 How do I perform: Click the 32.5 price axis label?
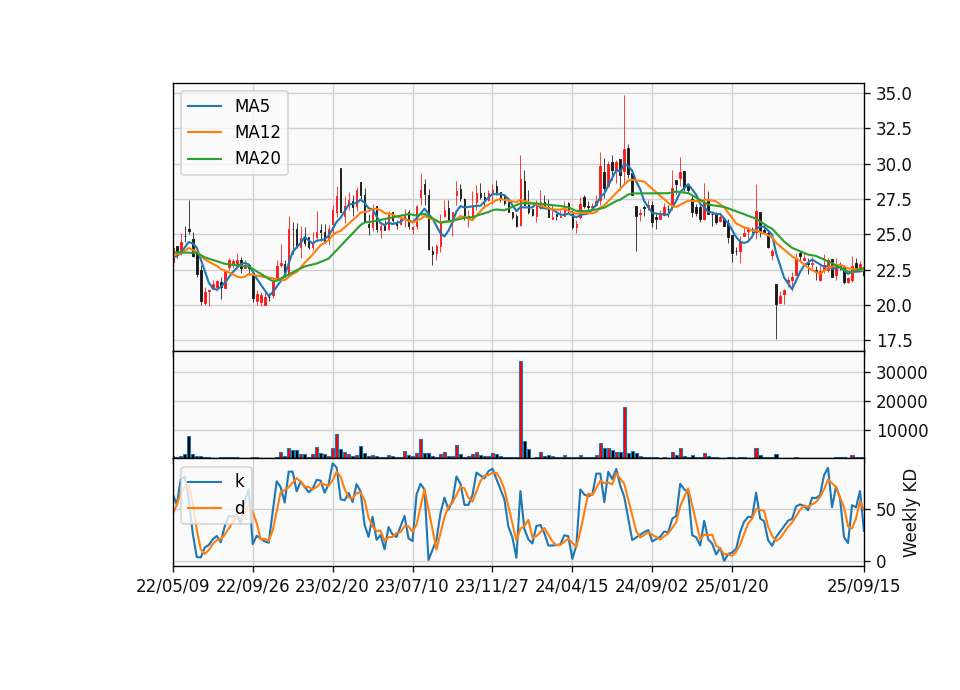click(894, 129)
